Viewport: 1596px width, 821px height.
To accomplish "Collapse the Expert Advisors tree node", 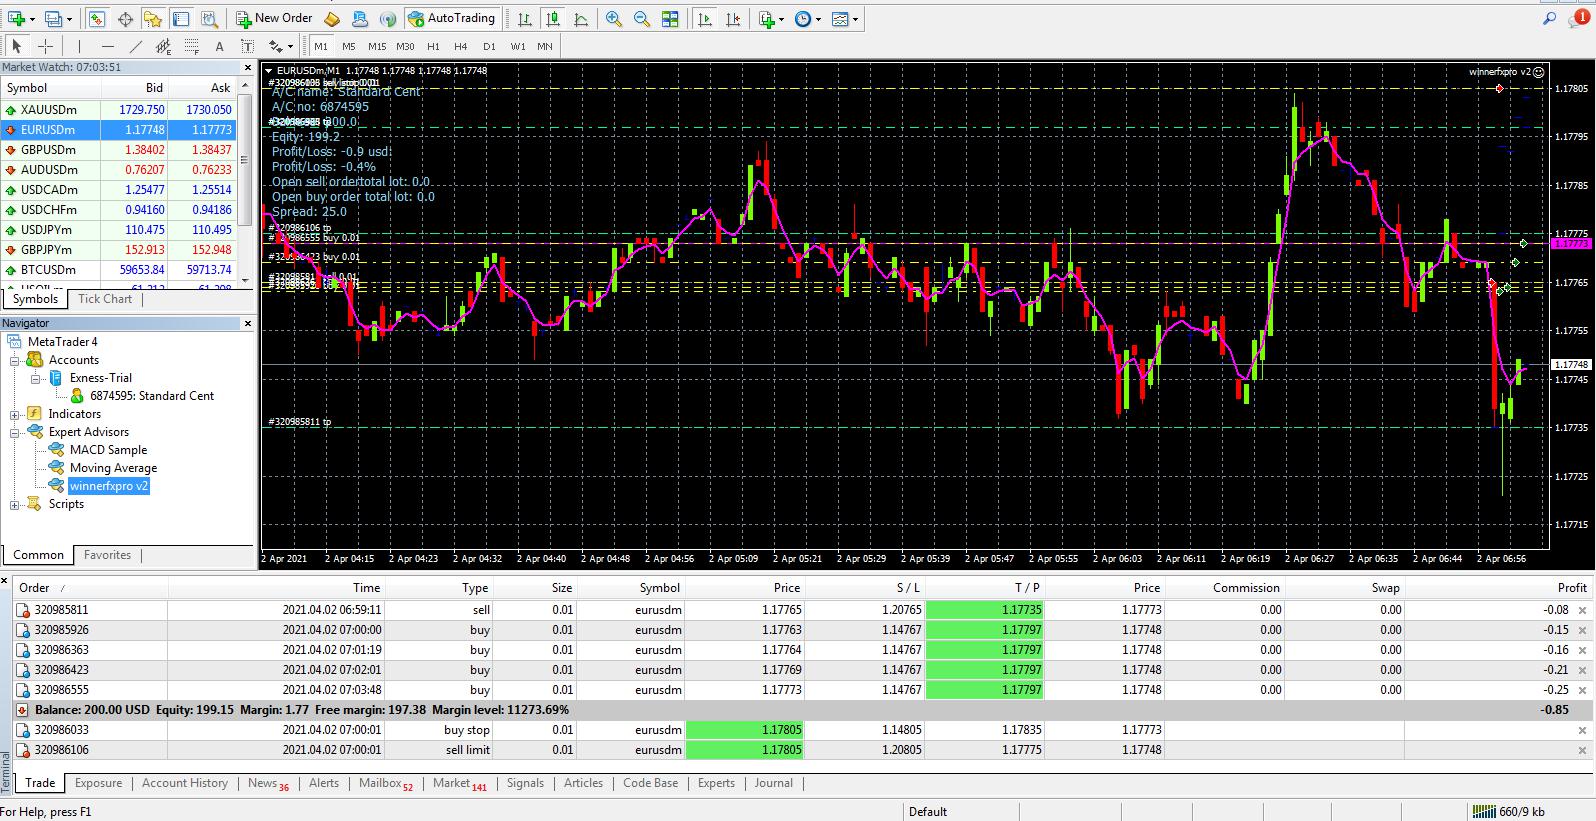I will (x=15, y=432).
